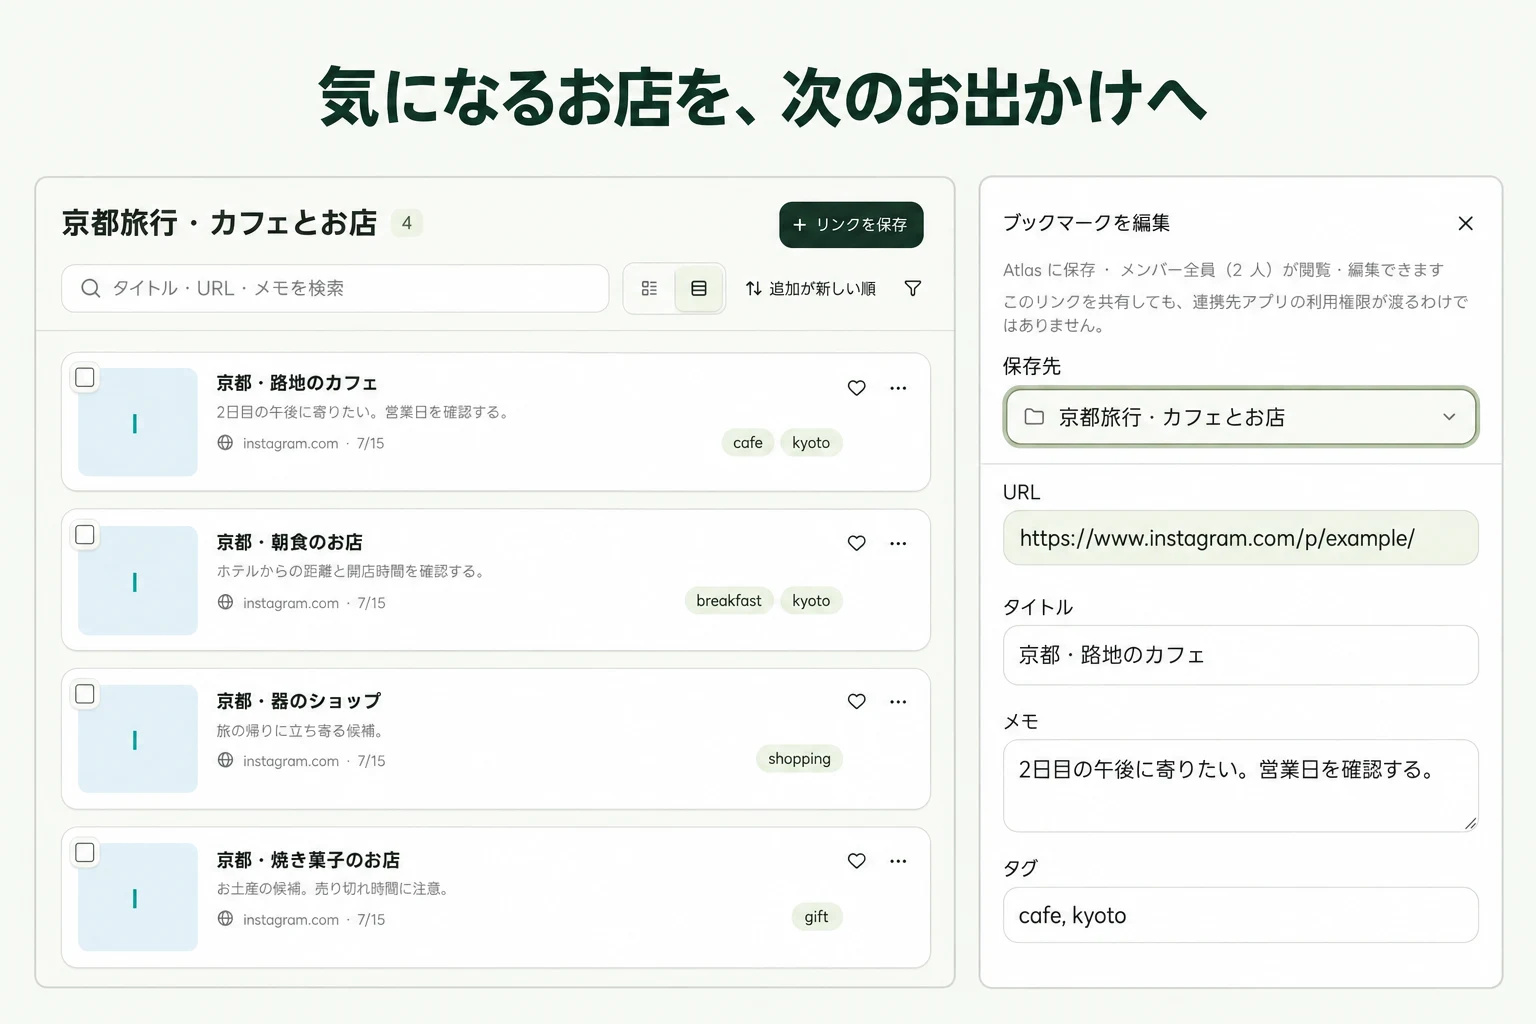Select checkbox for 京都・朝食のお店
Screen dimensions: 1536x1024
pos(85,535)
